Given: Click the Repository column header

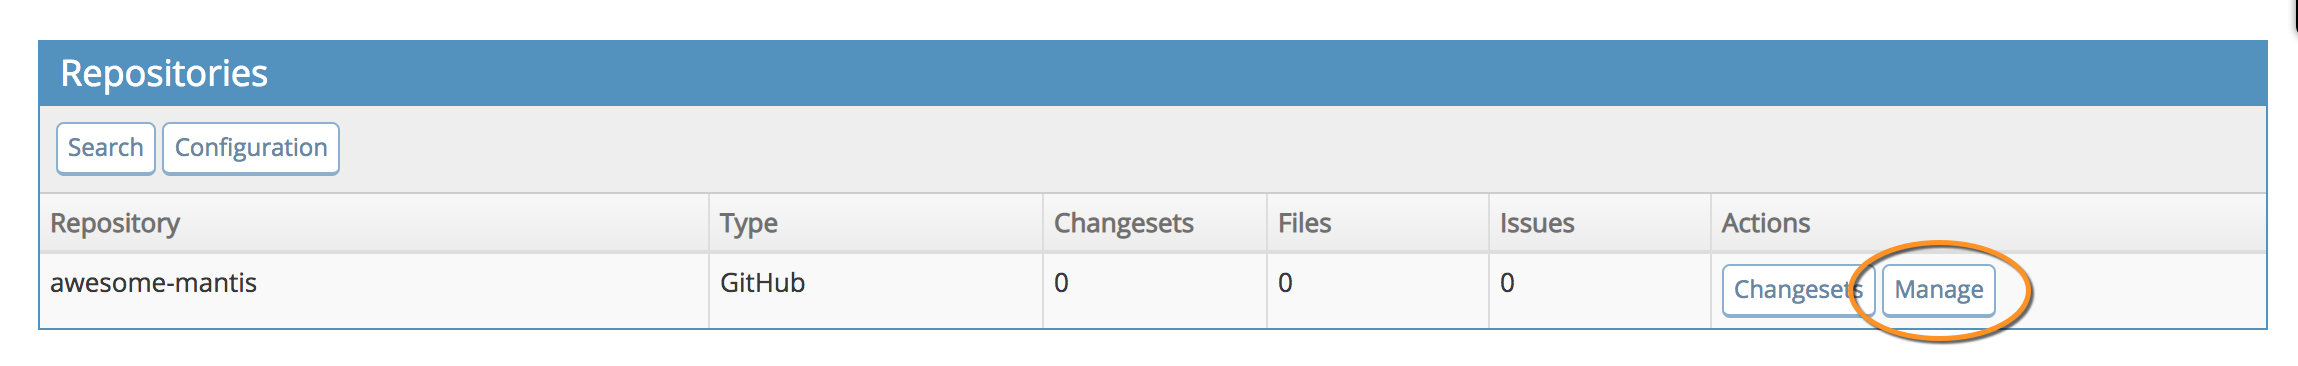Looking at the screenshot, I should [x=115, y=223].
